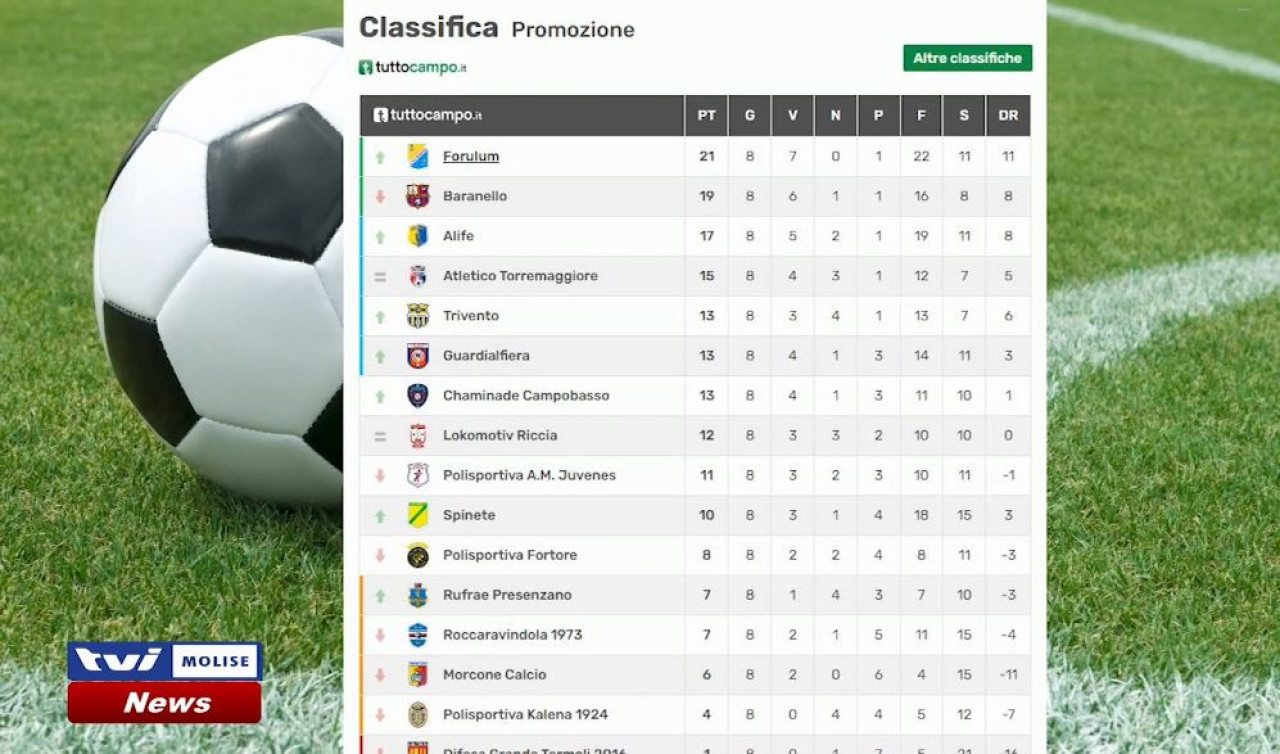Click the Forulum team crest icon
This screenshot has height=754, width=1280.
pyautogui.click(x=418, y=156)
